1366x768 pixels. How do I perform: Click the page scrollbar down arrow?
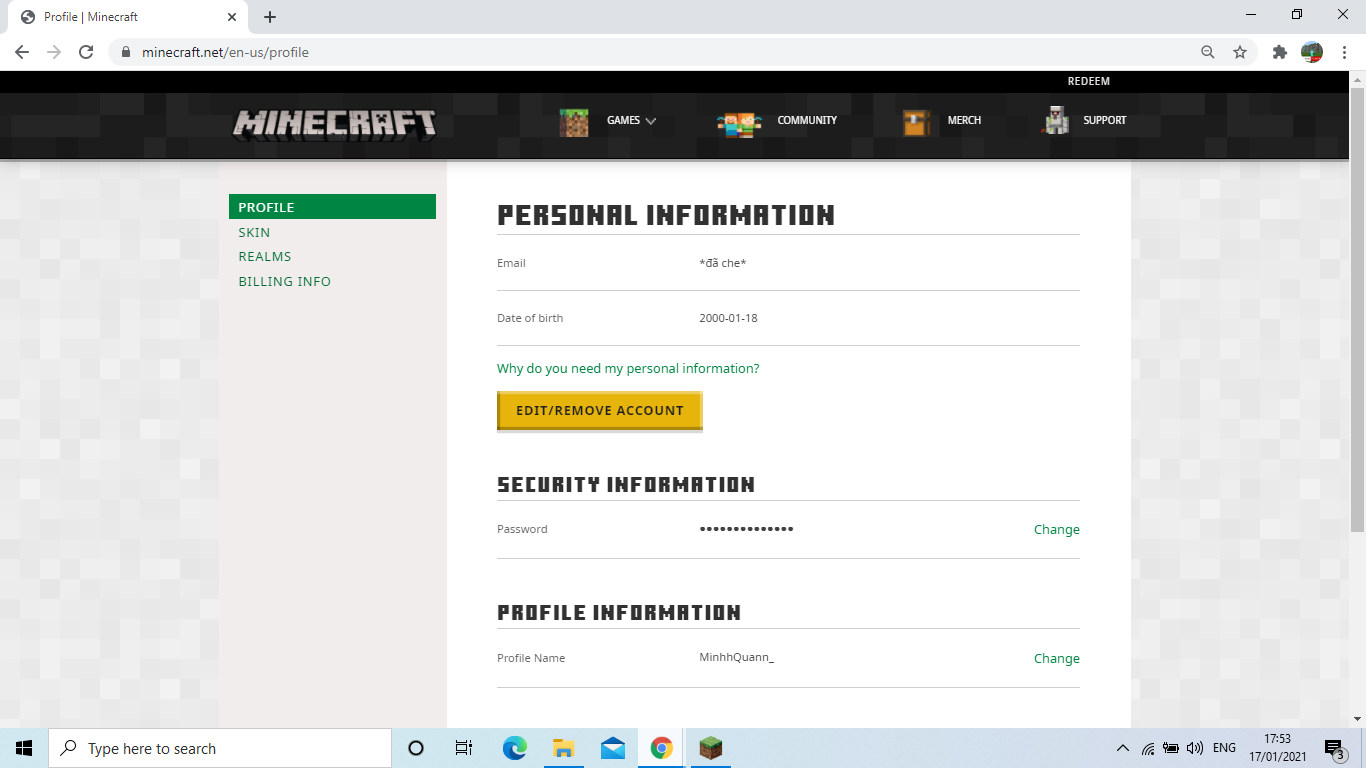pyautogui.click(x=1357, y=719)
